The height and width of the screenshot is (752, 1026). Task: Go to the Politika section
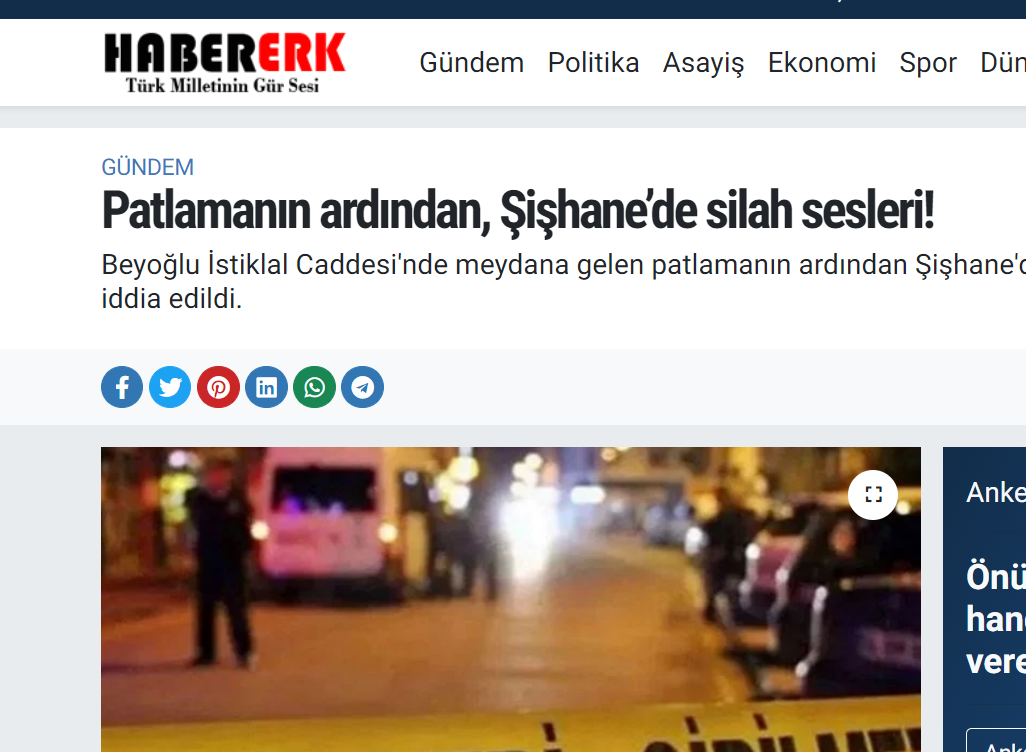point(593,63)
